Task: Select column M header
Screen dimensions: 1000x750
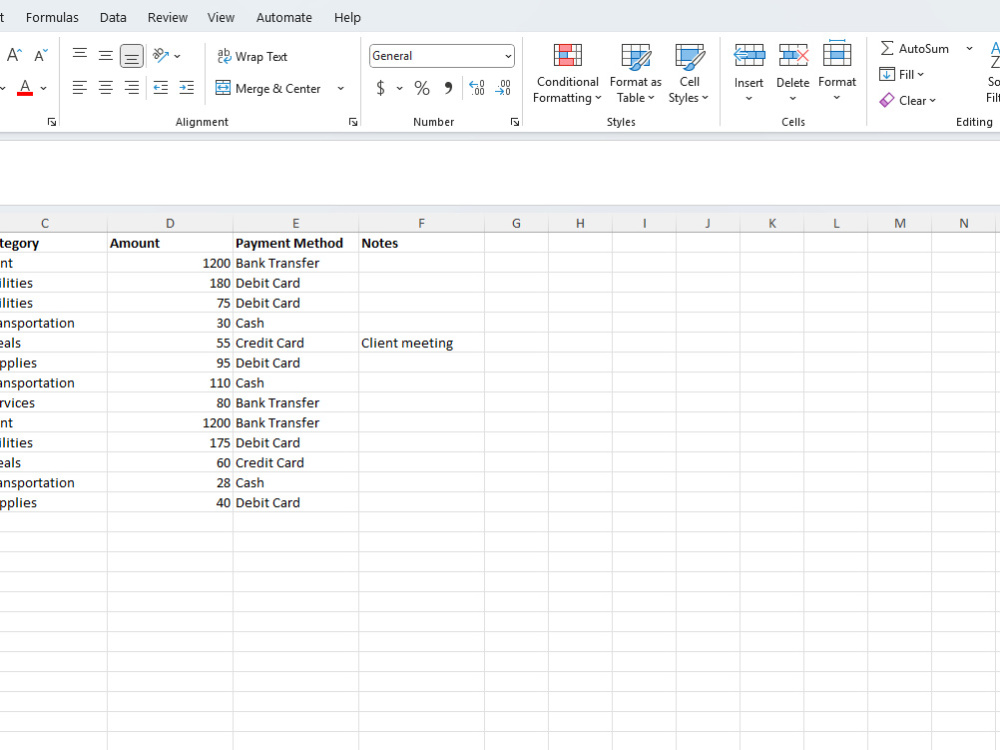Action: point(900,223)
